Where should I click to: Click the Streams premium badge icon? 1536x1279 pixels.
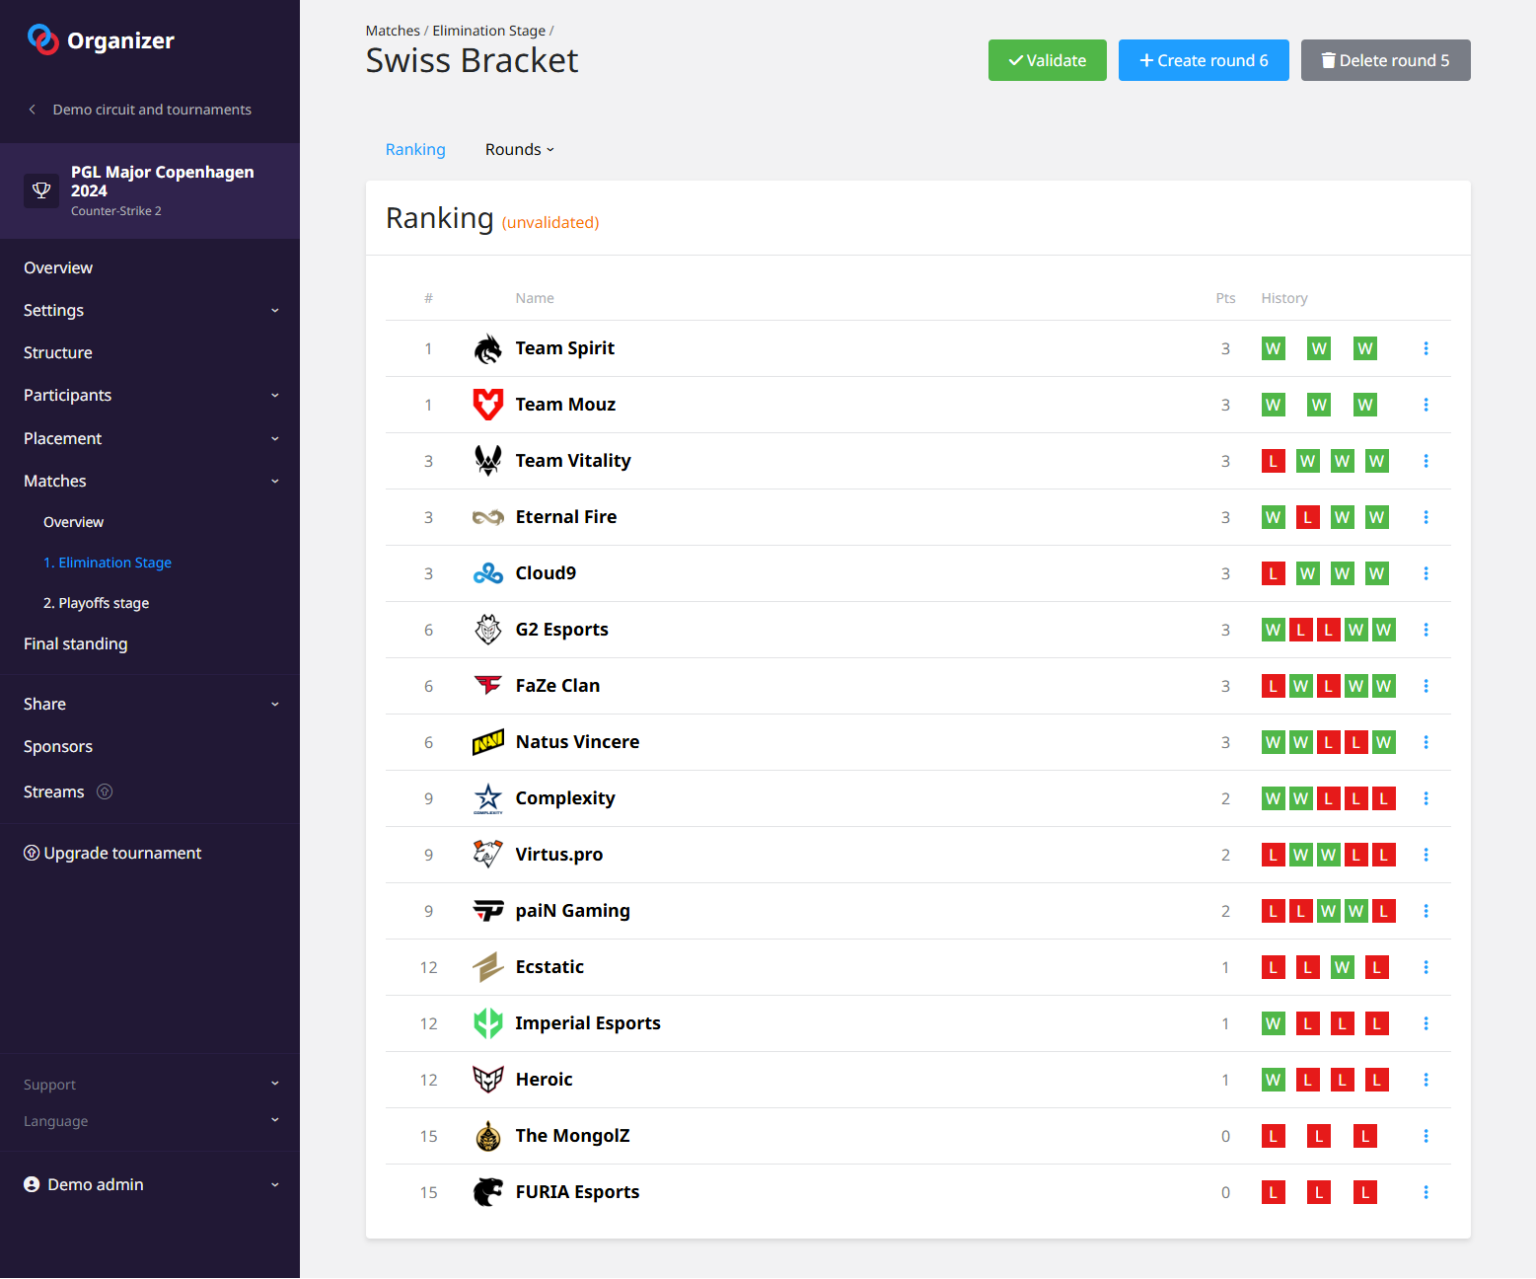104,792
